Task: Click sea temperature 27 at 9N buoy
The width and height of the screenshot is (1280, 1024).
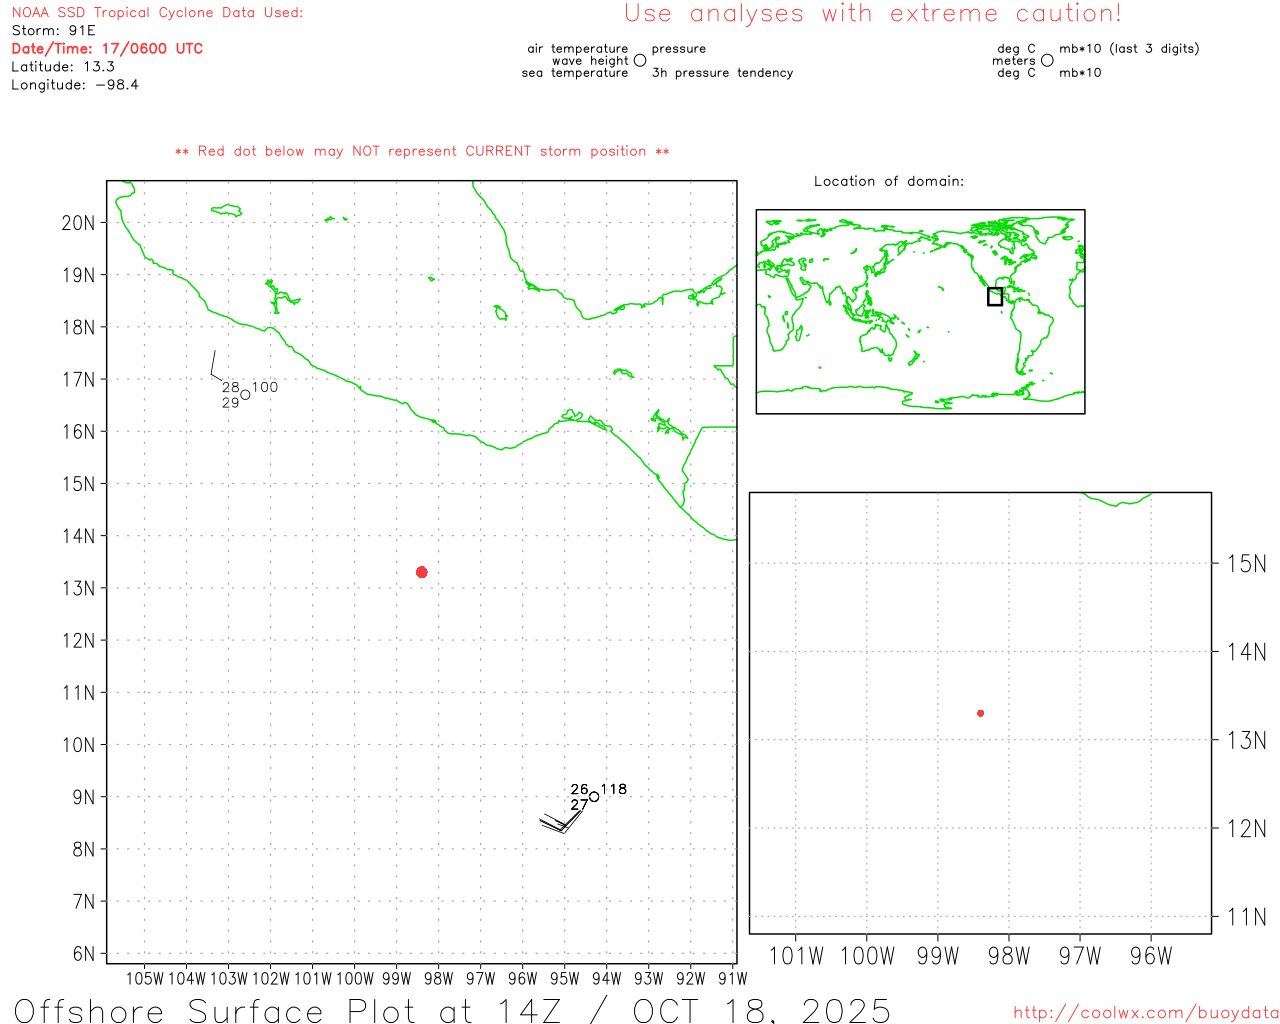Action: (580, 804)
